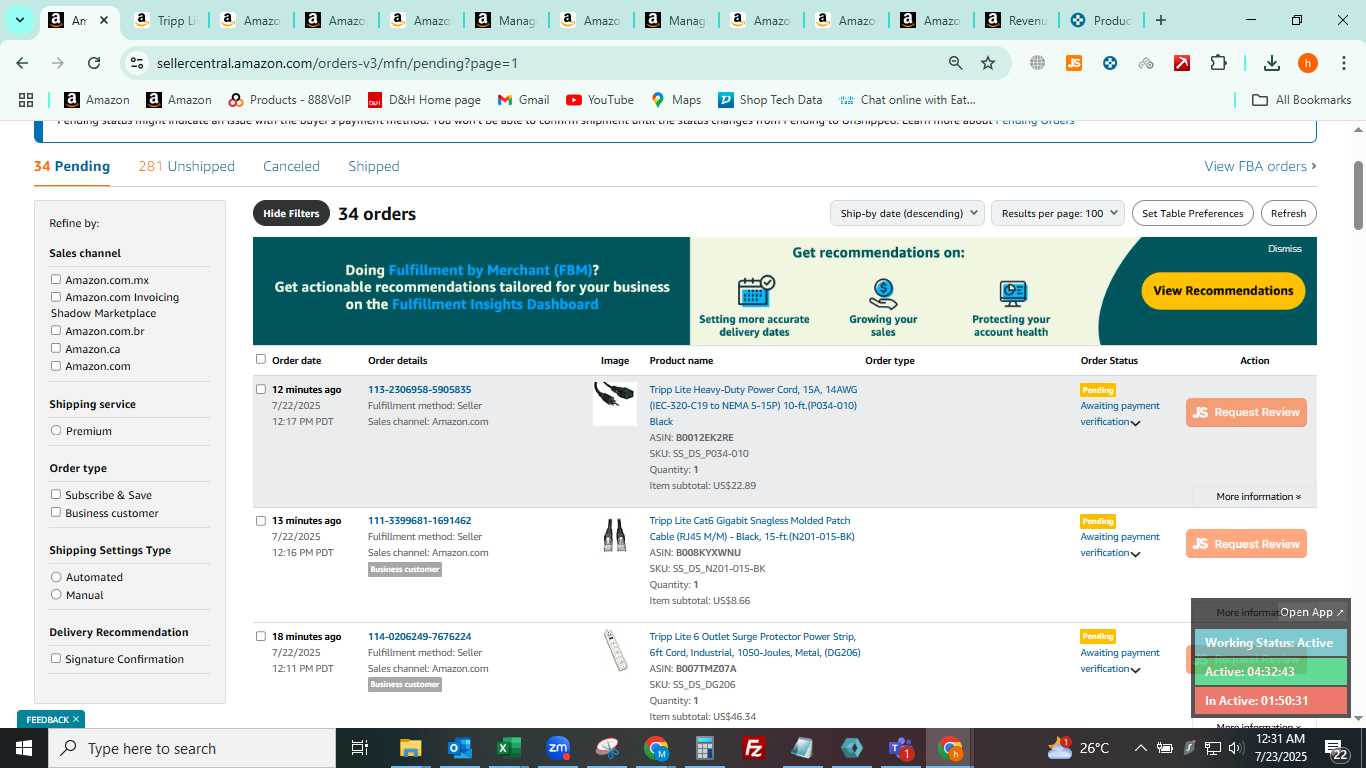Open a new browser tab with plus
Screen dimensions: 1366x768
click(x=1161, y=20)
